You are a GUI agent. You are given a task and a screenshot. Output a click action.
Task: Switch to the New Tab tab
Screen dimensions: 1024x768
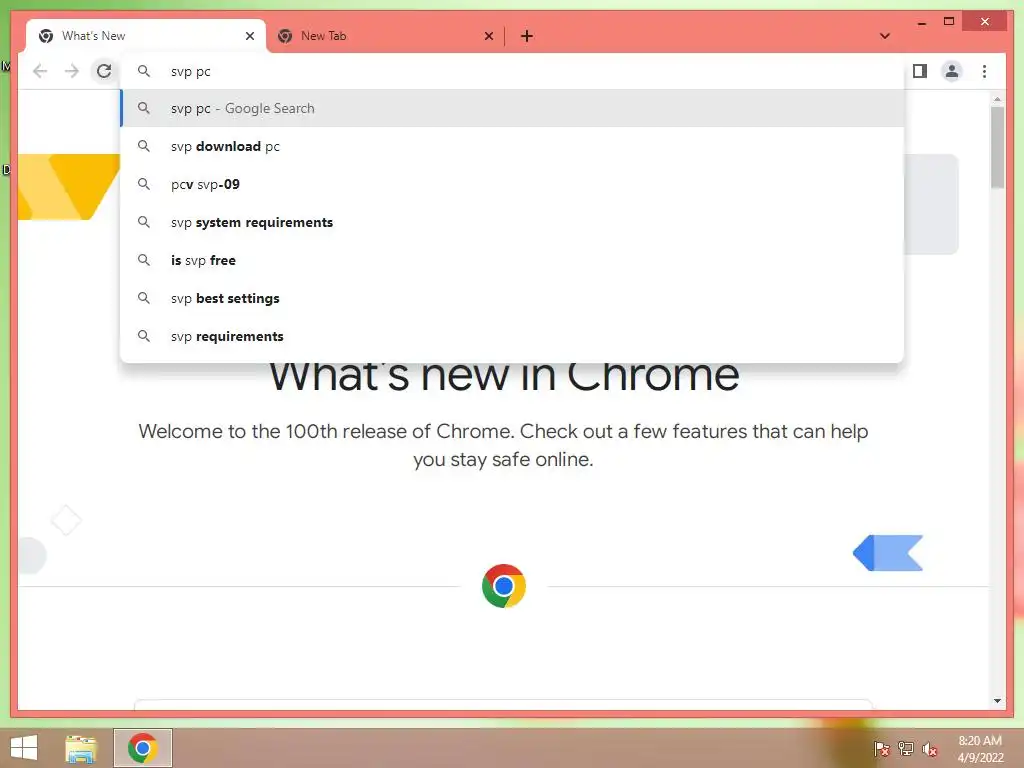point(385,36)
